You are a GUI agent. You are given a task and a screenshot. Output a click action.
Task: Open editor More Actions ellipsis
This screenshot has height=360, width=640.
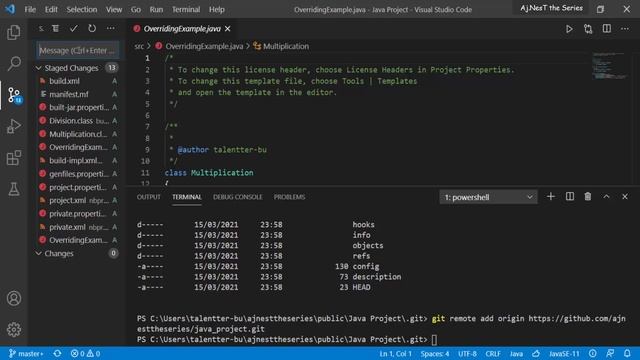tap(625, 29)
